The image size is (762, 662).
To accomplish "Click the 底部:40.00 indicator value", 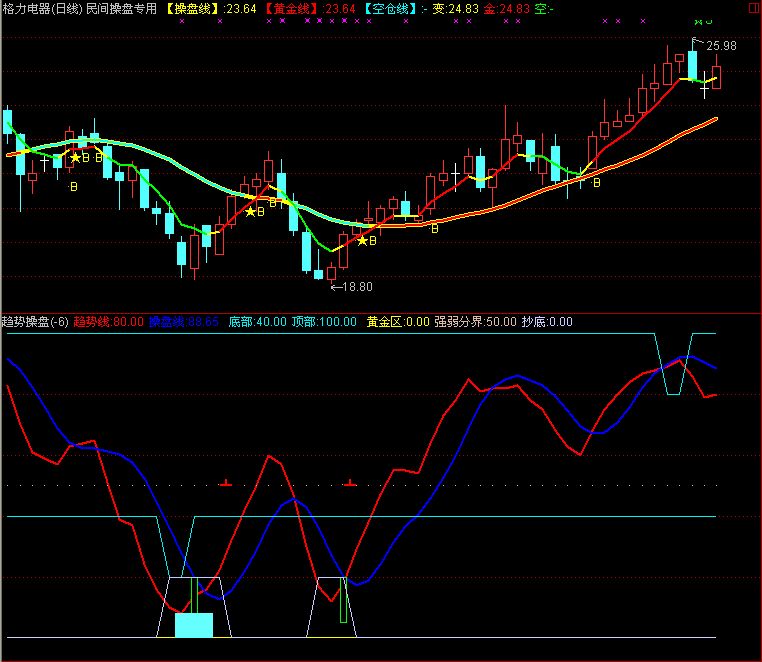I will click(258, 322).
